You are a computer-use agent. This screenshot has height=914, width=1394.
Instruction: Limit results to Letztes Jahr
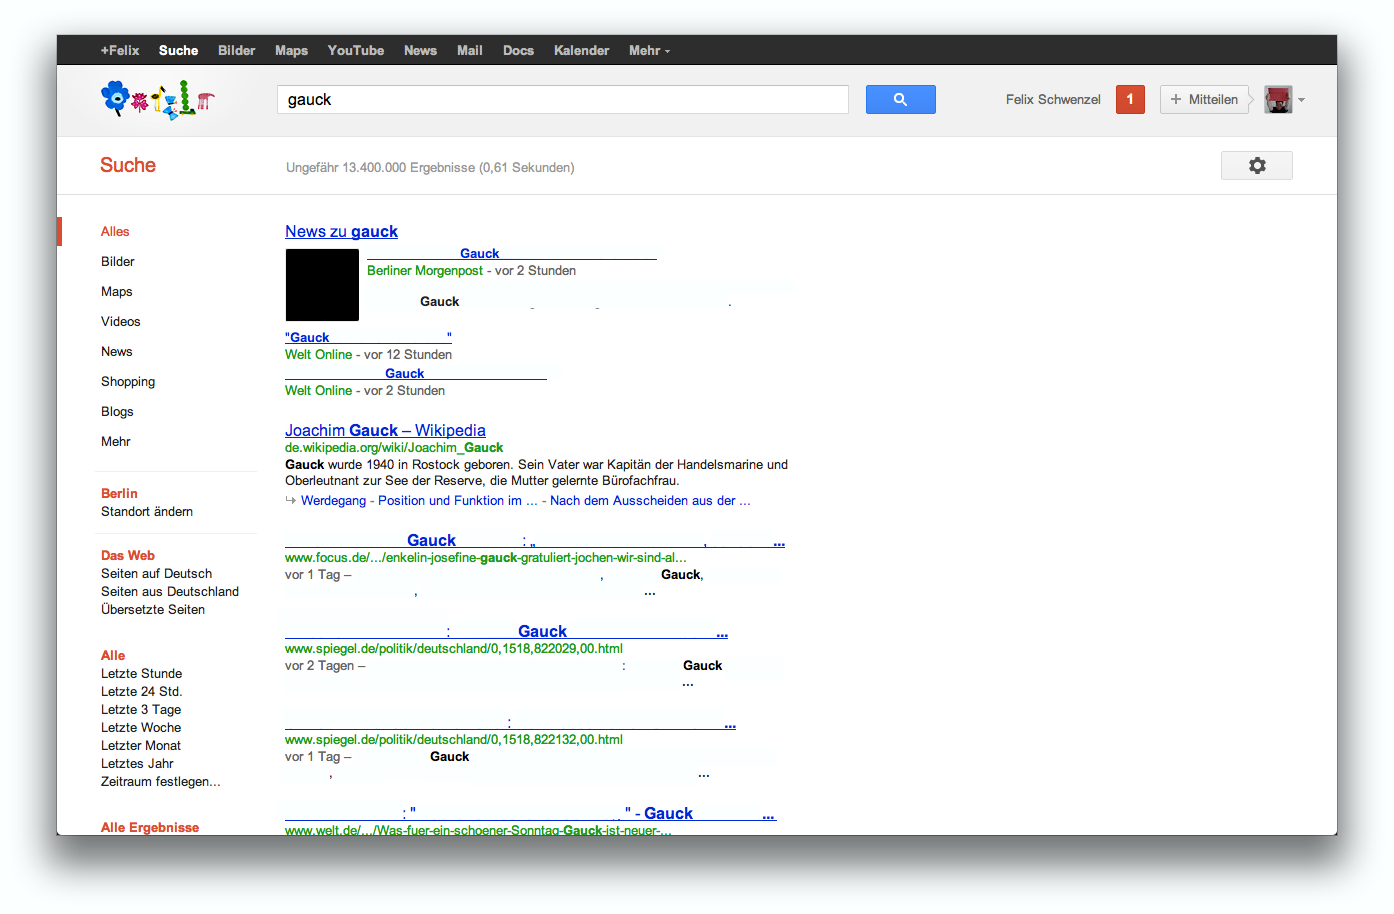pyautogui.click(x=137, y=763)
